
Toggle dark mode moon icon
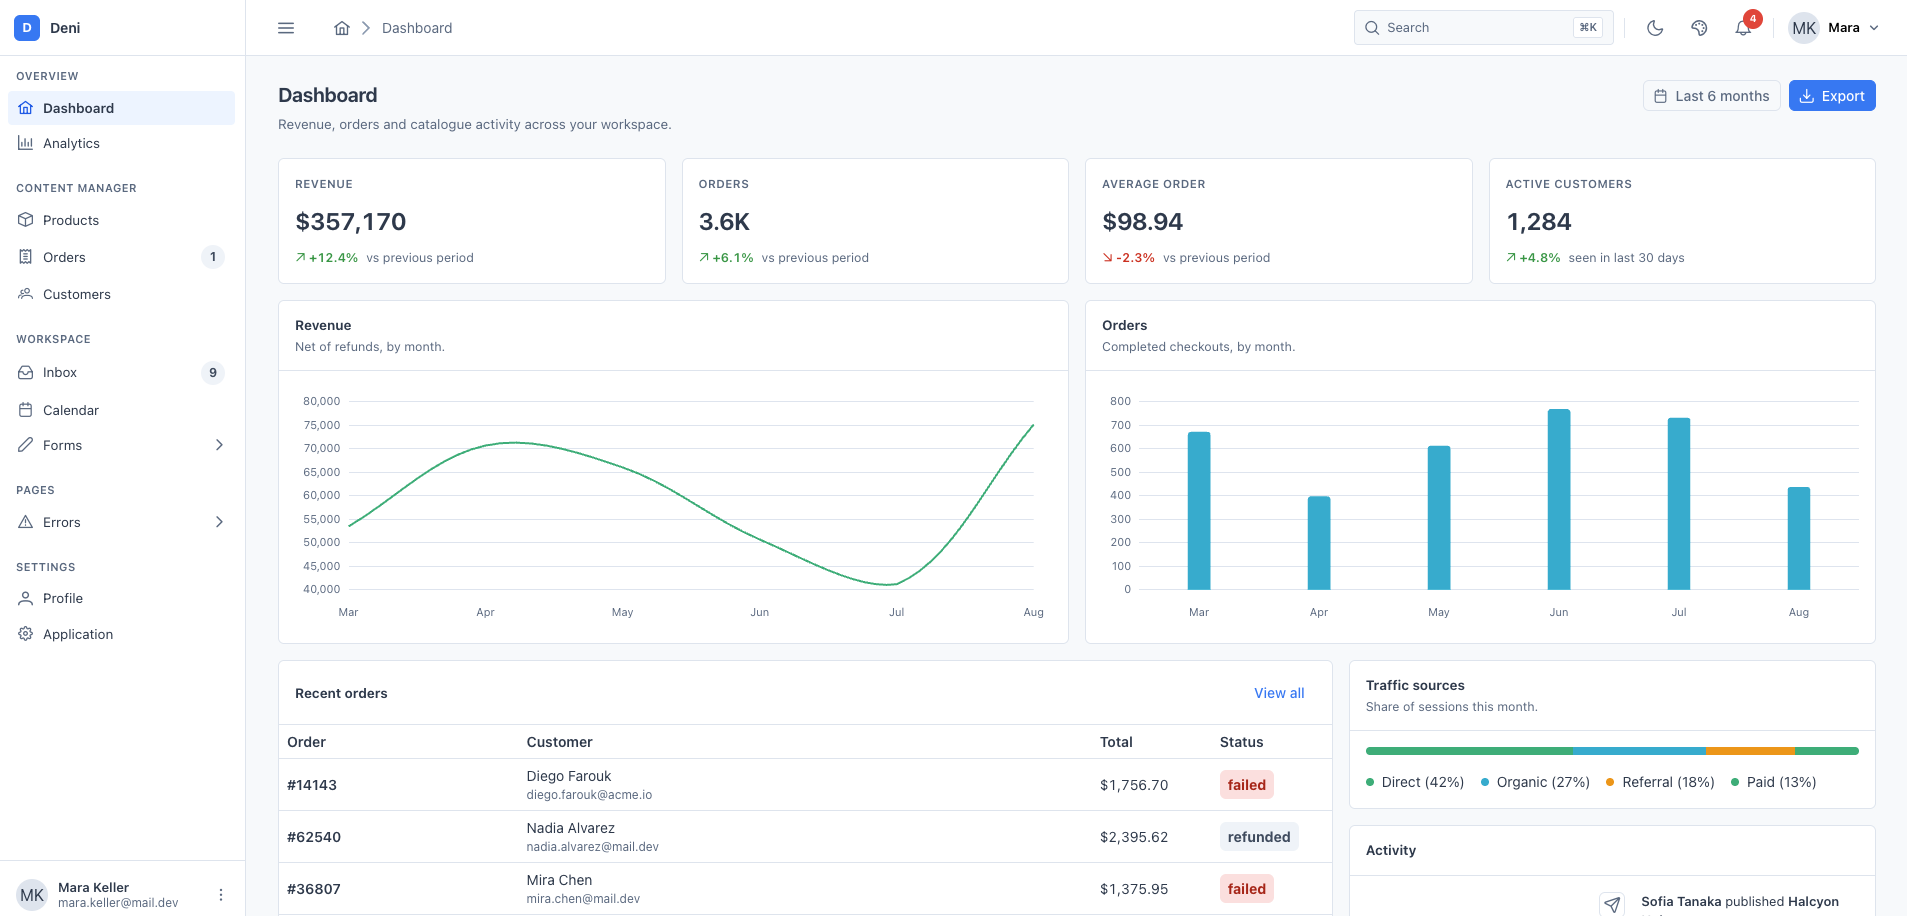coord(1655,28)
